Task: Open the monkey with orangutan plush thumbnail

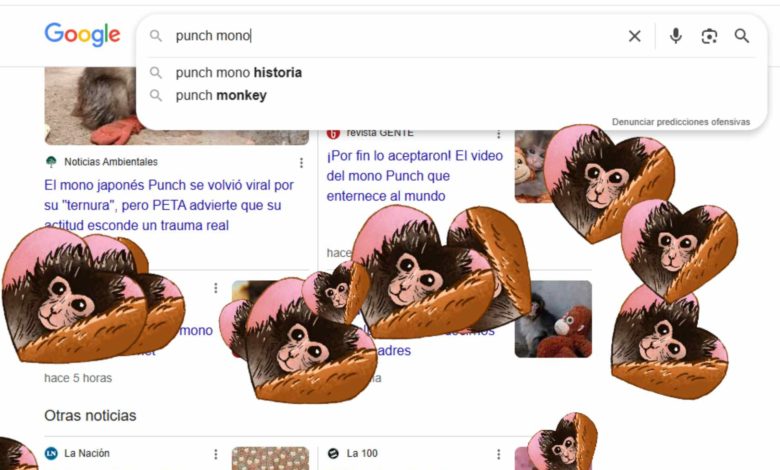Action: coord(553,319)
